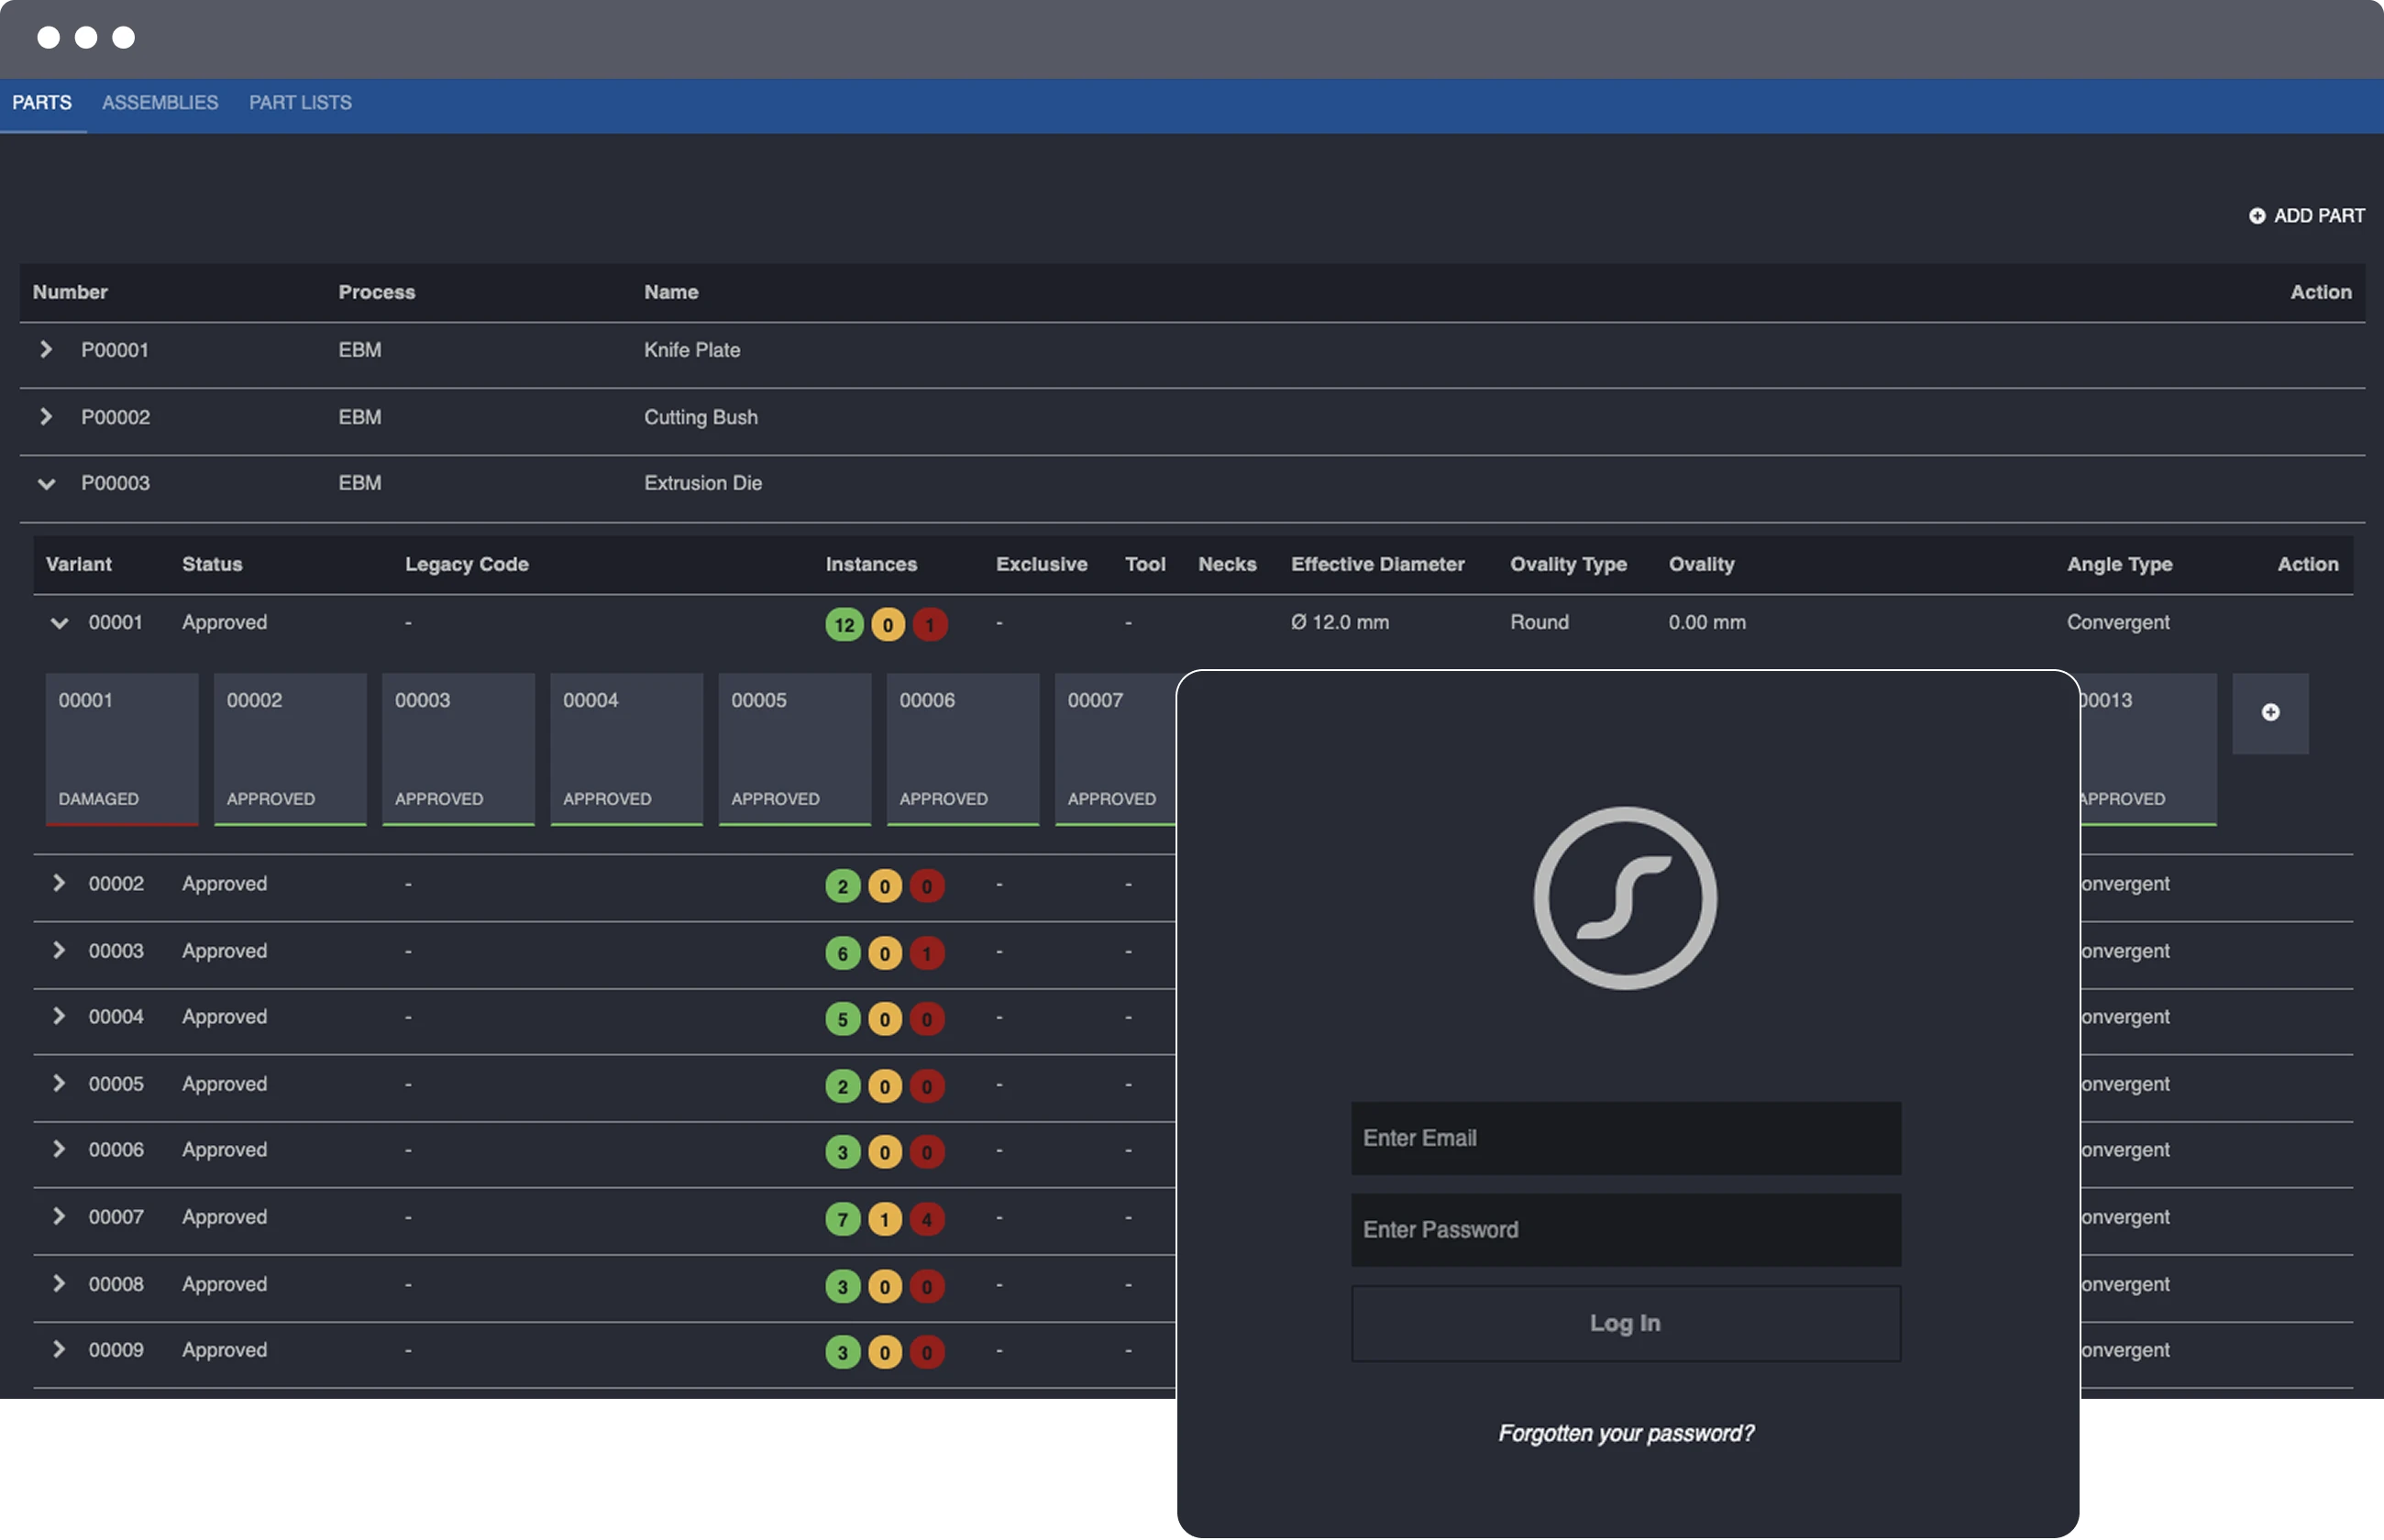
Task: Open approved instance card 00002
Action: coord(290,749)
